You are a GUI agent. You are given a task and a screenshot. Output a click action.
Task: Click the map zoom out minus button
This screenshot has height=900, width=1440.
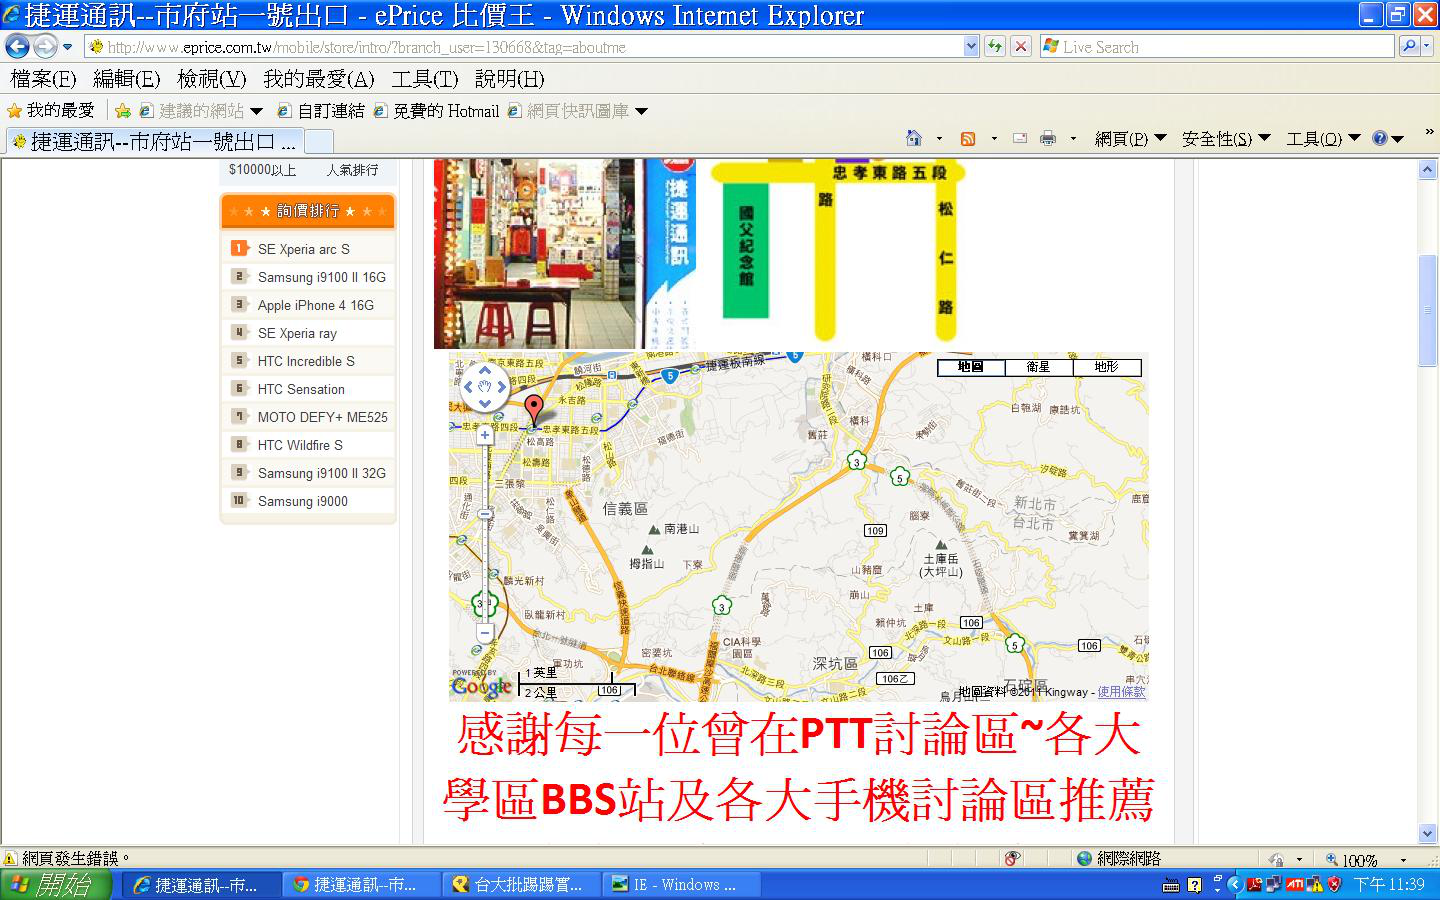[485, 633]
